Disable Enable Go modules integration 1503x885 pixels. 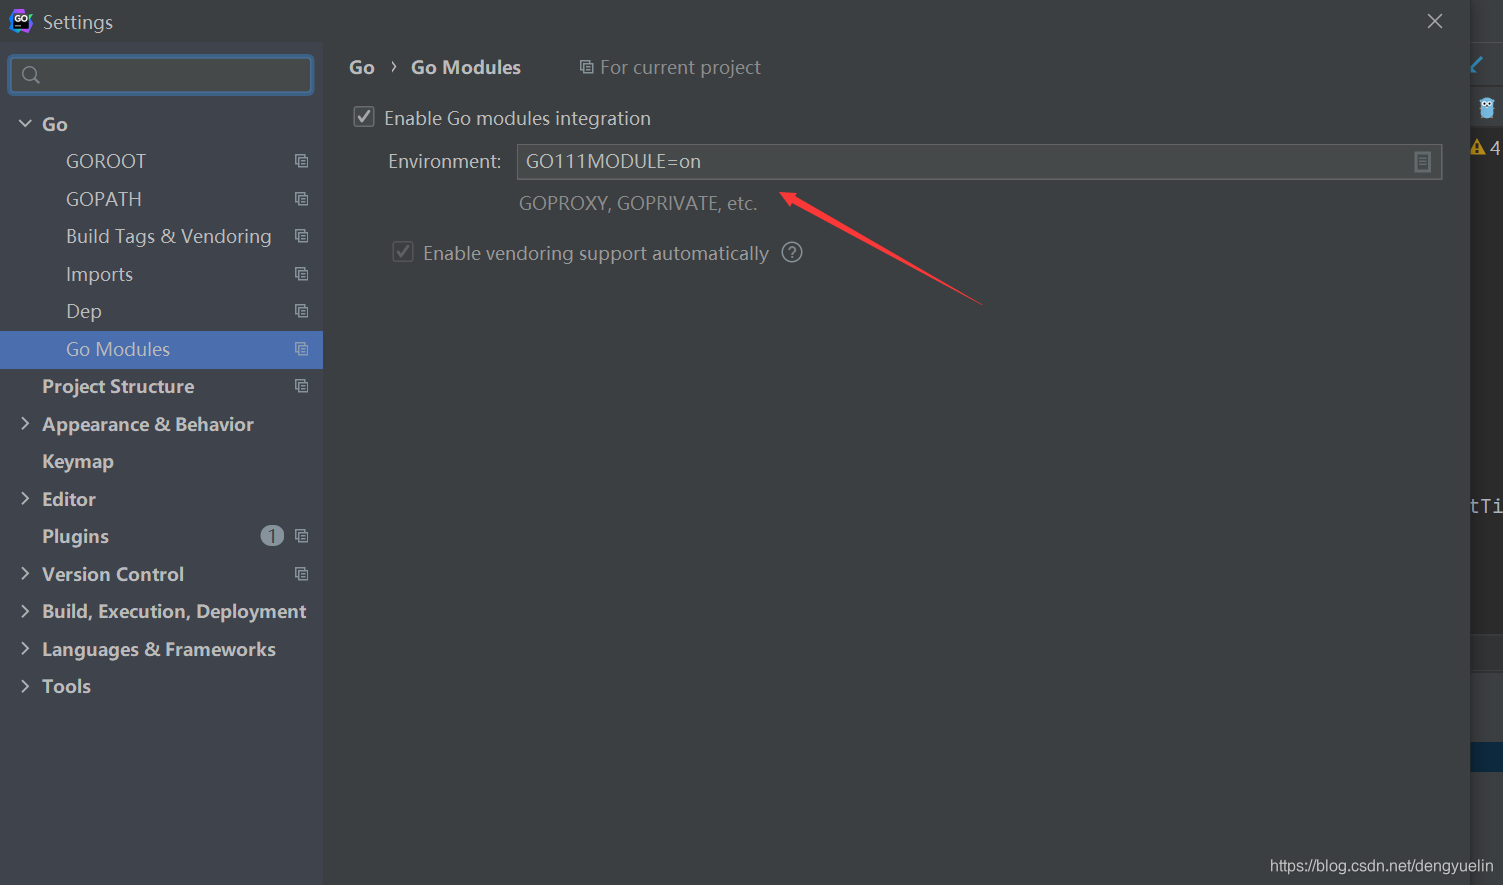tap(363, 116)
